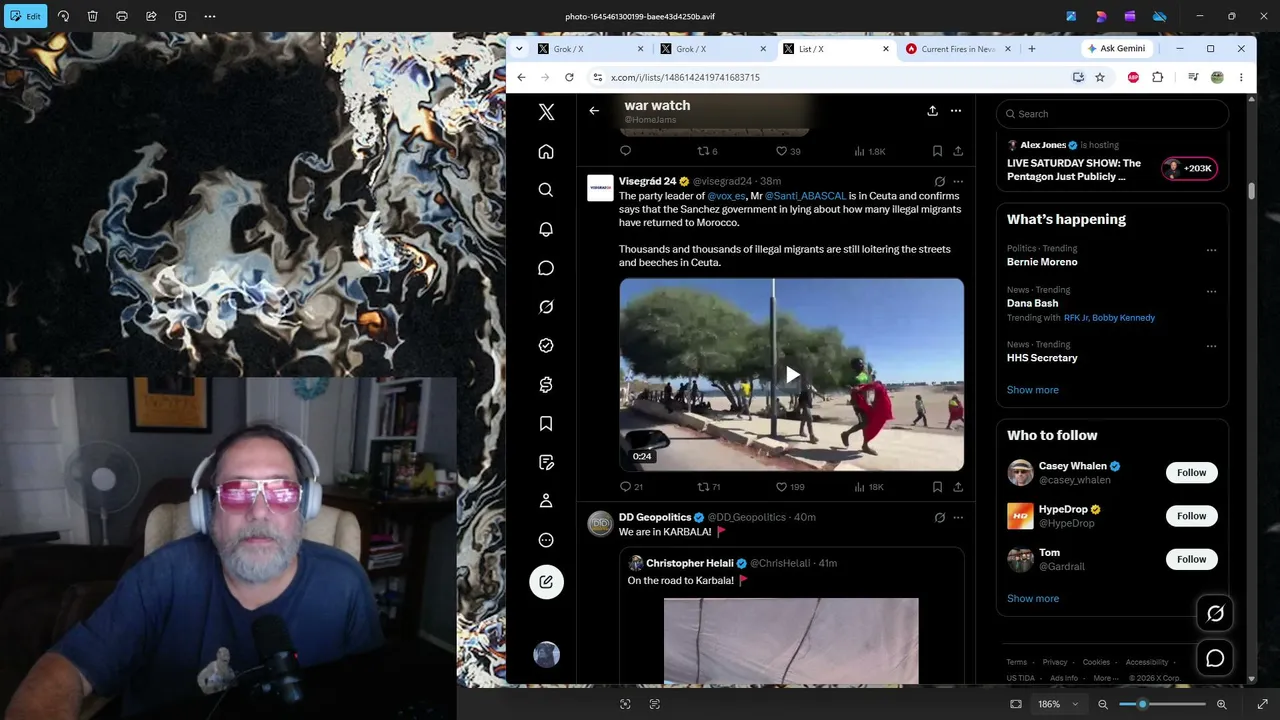Delete the photo using the trash icon

(x=92, y=16)
